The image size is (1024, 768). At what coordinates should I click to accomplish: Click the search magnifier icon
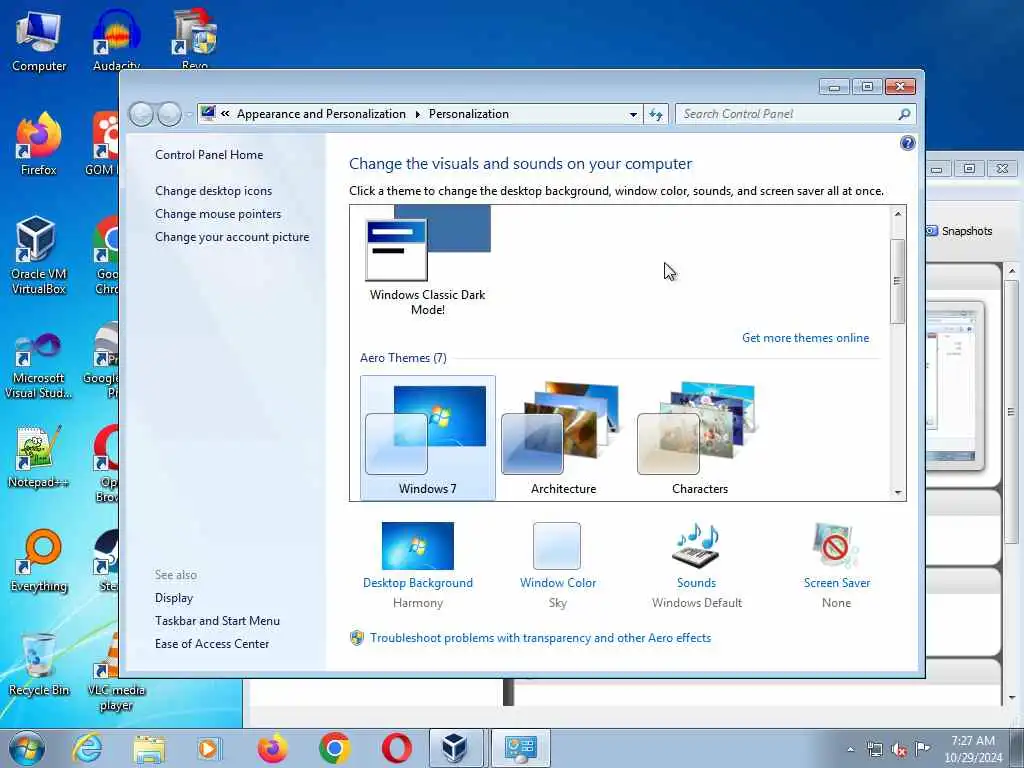(904, 114)
